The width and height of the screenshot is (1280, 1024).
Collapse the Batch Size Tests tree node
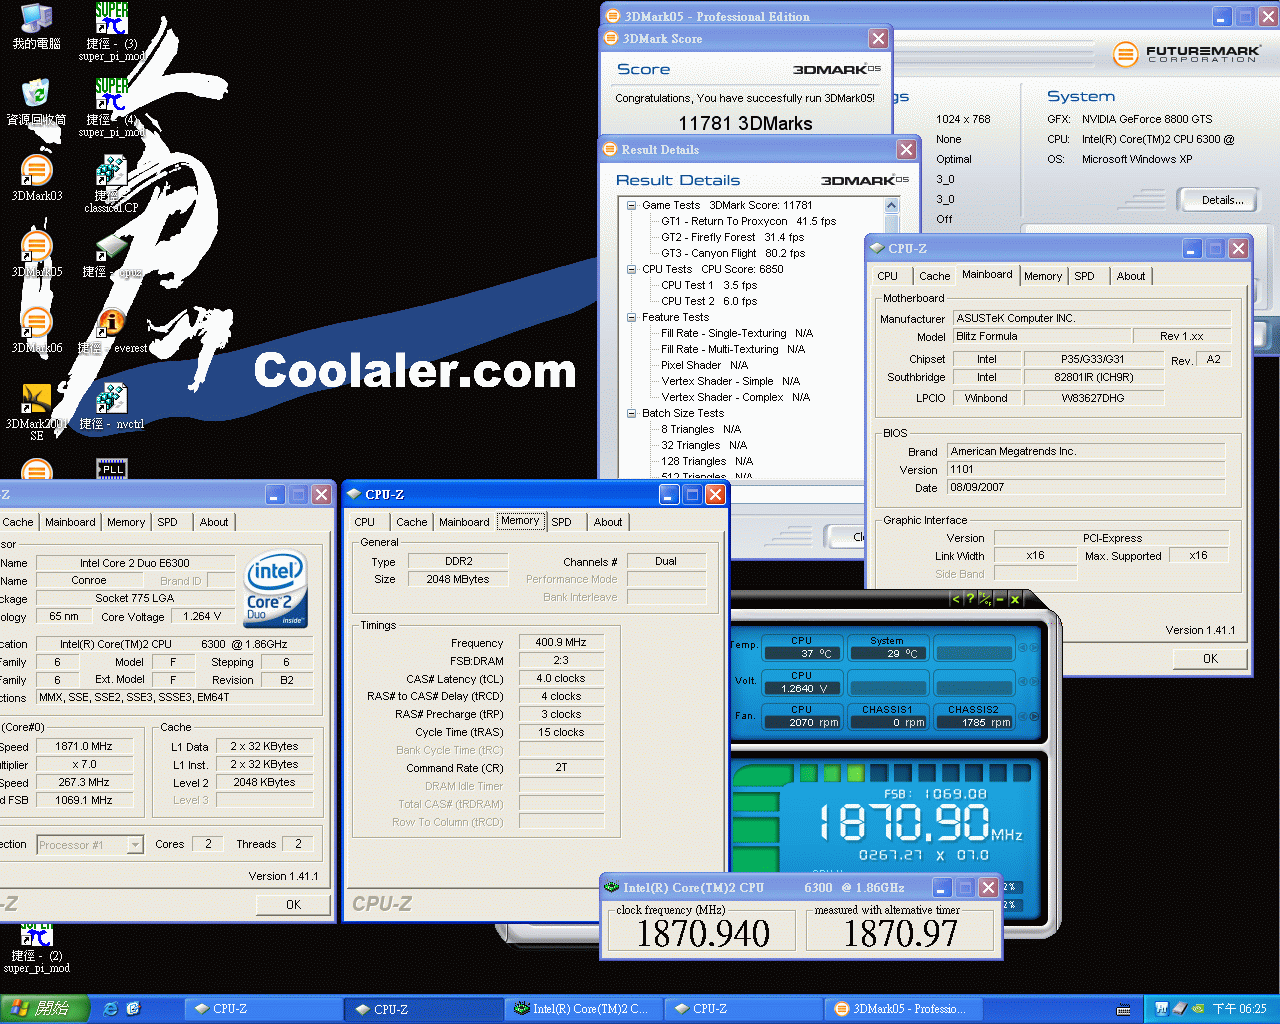coord(631,413)
